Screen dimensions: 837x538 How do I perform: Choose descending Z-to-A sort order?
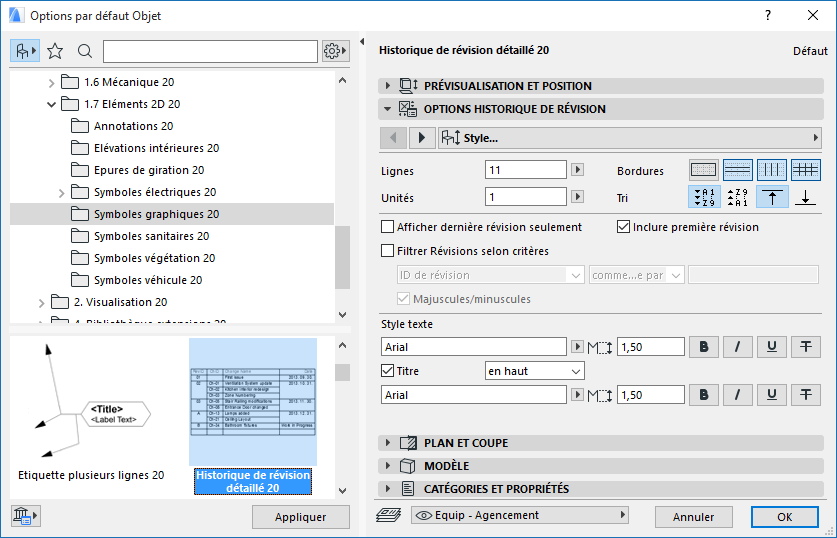pyautogui.click(x=738, y=197)
